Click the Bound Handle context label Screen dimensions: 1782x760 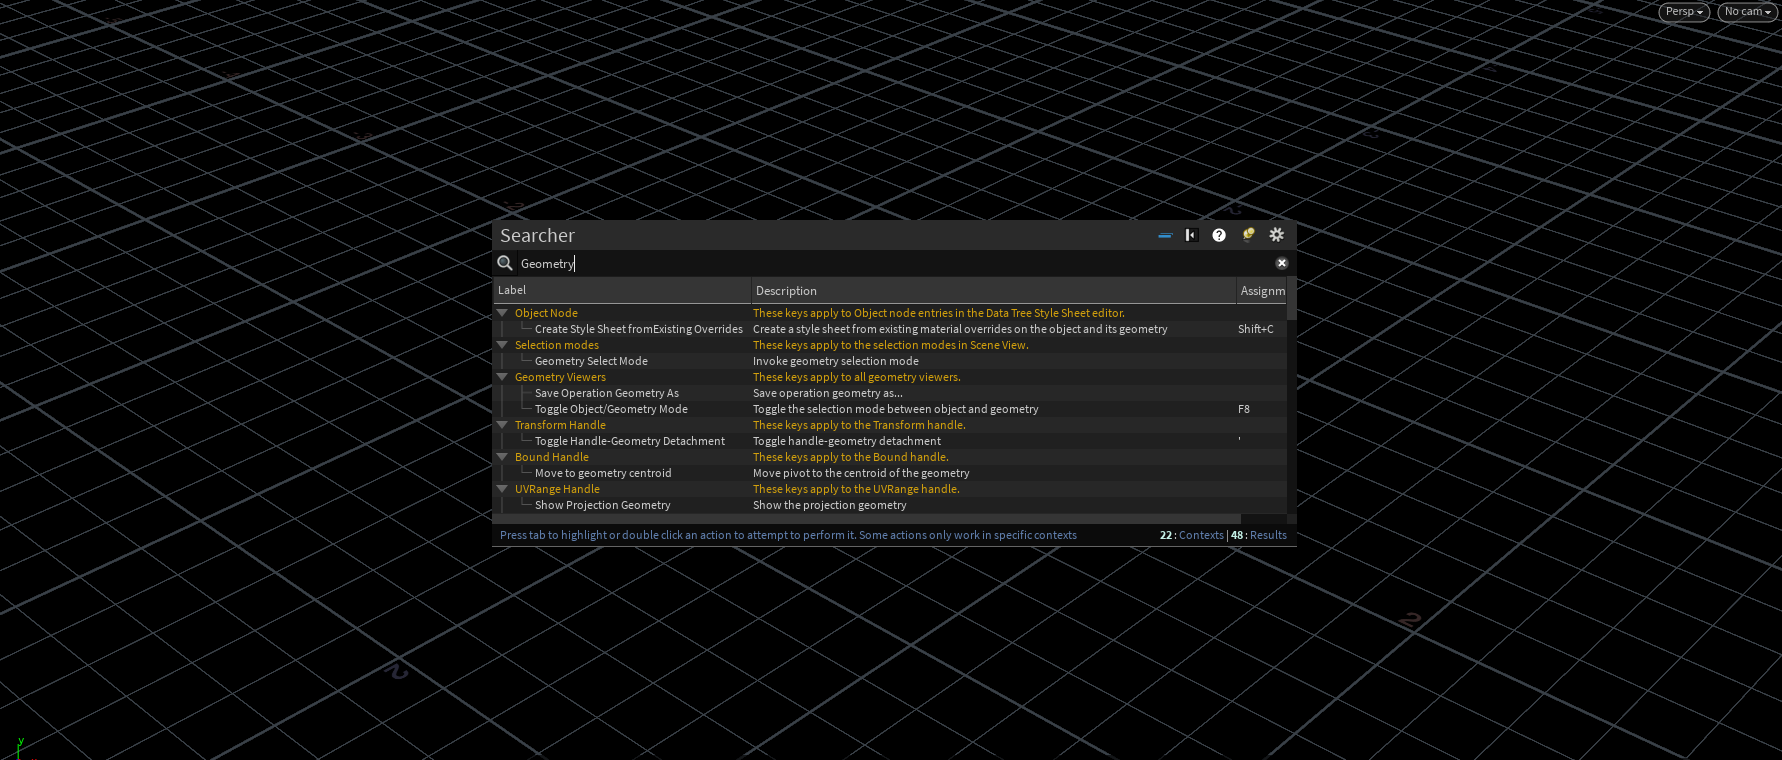(x=552, y=457)
